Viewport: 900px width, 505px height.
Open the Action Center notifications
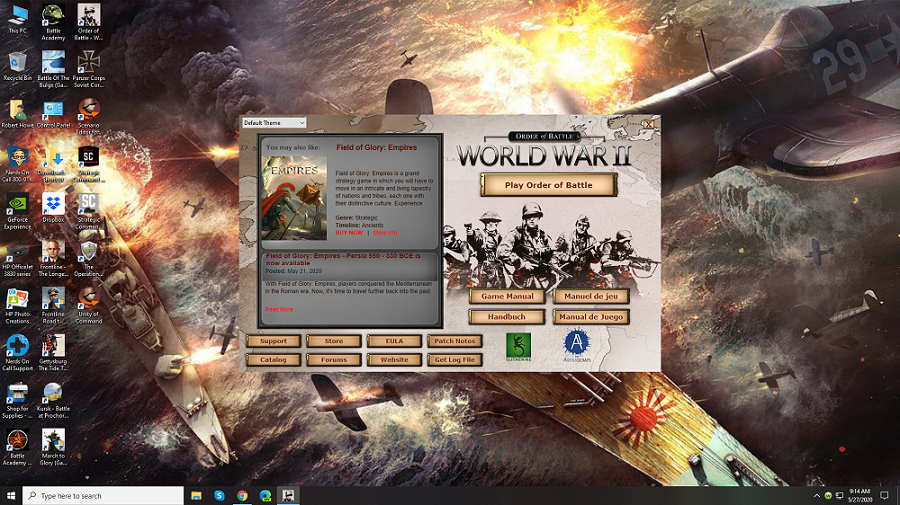point(884,495)
